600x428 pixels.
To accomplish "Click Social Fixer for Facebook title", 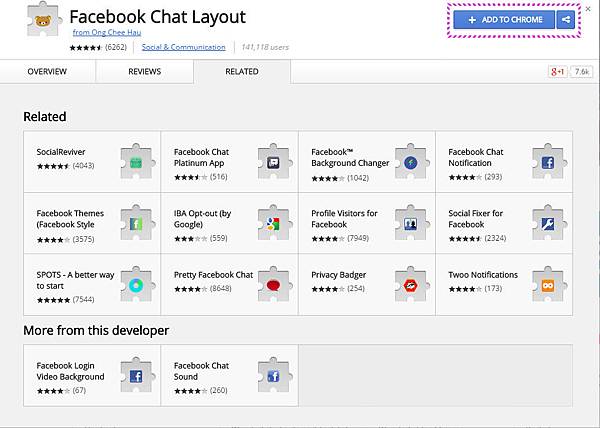I will click(476, 219).
